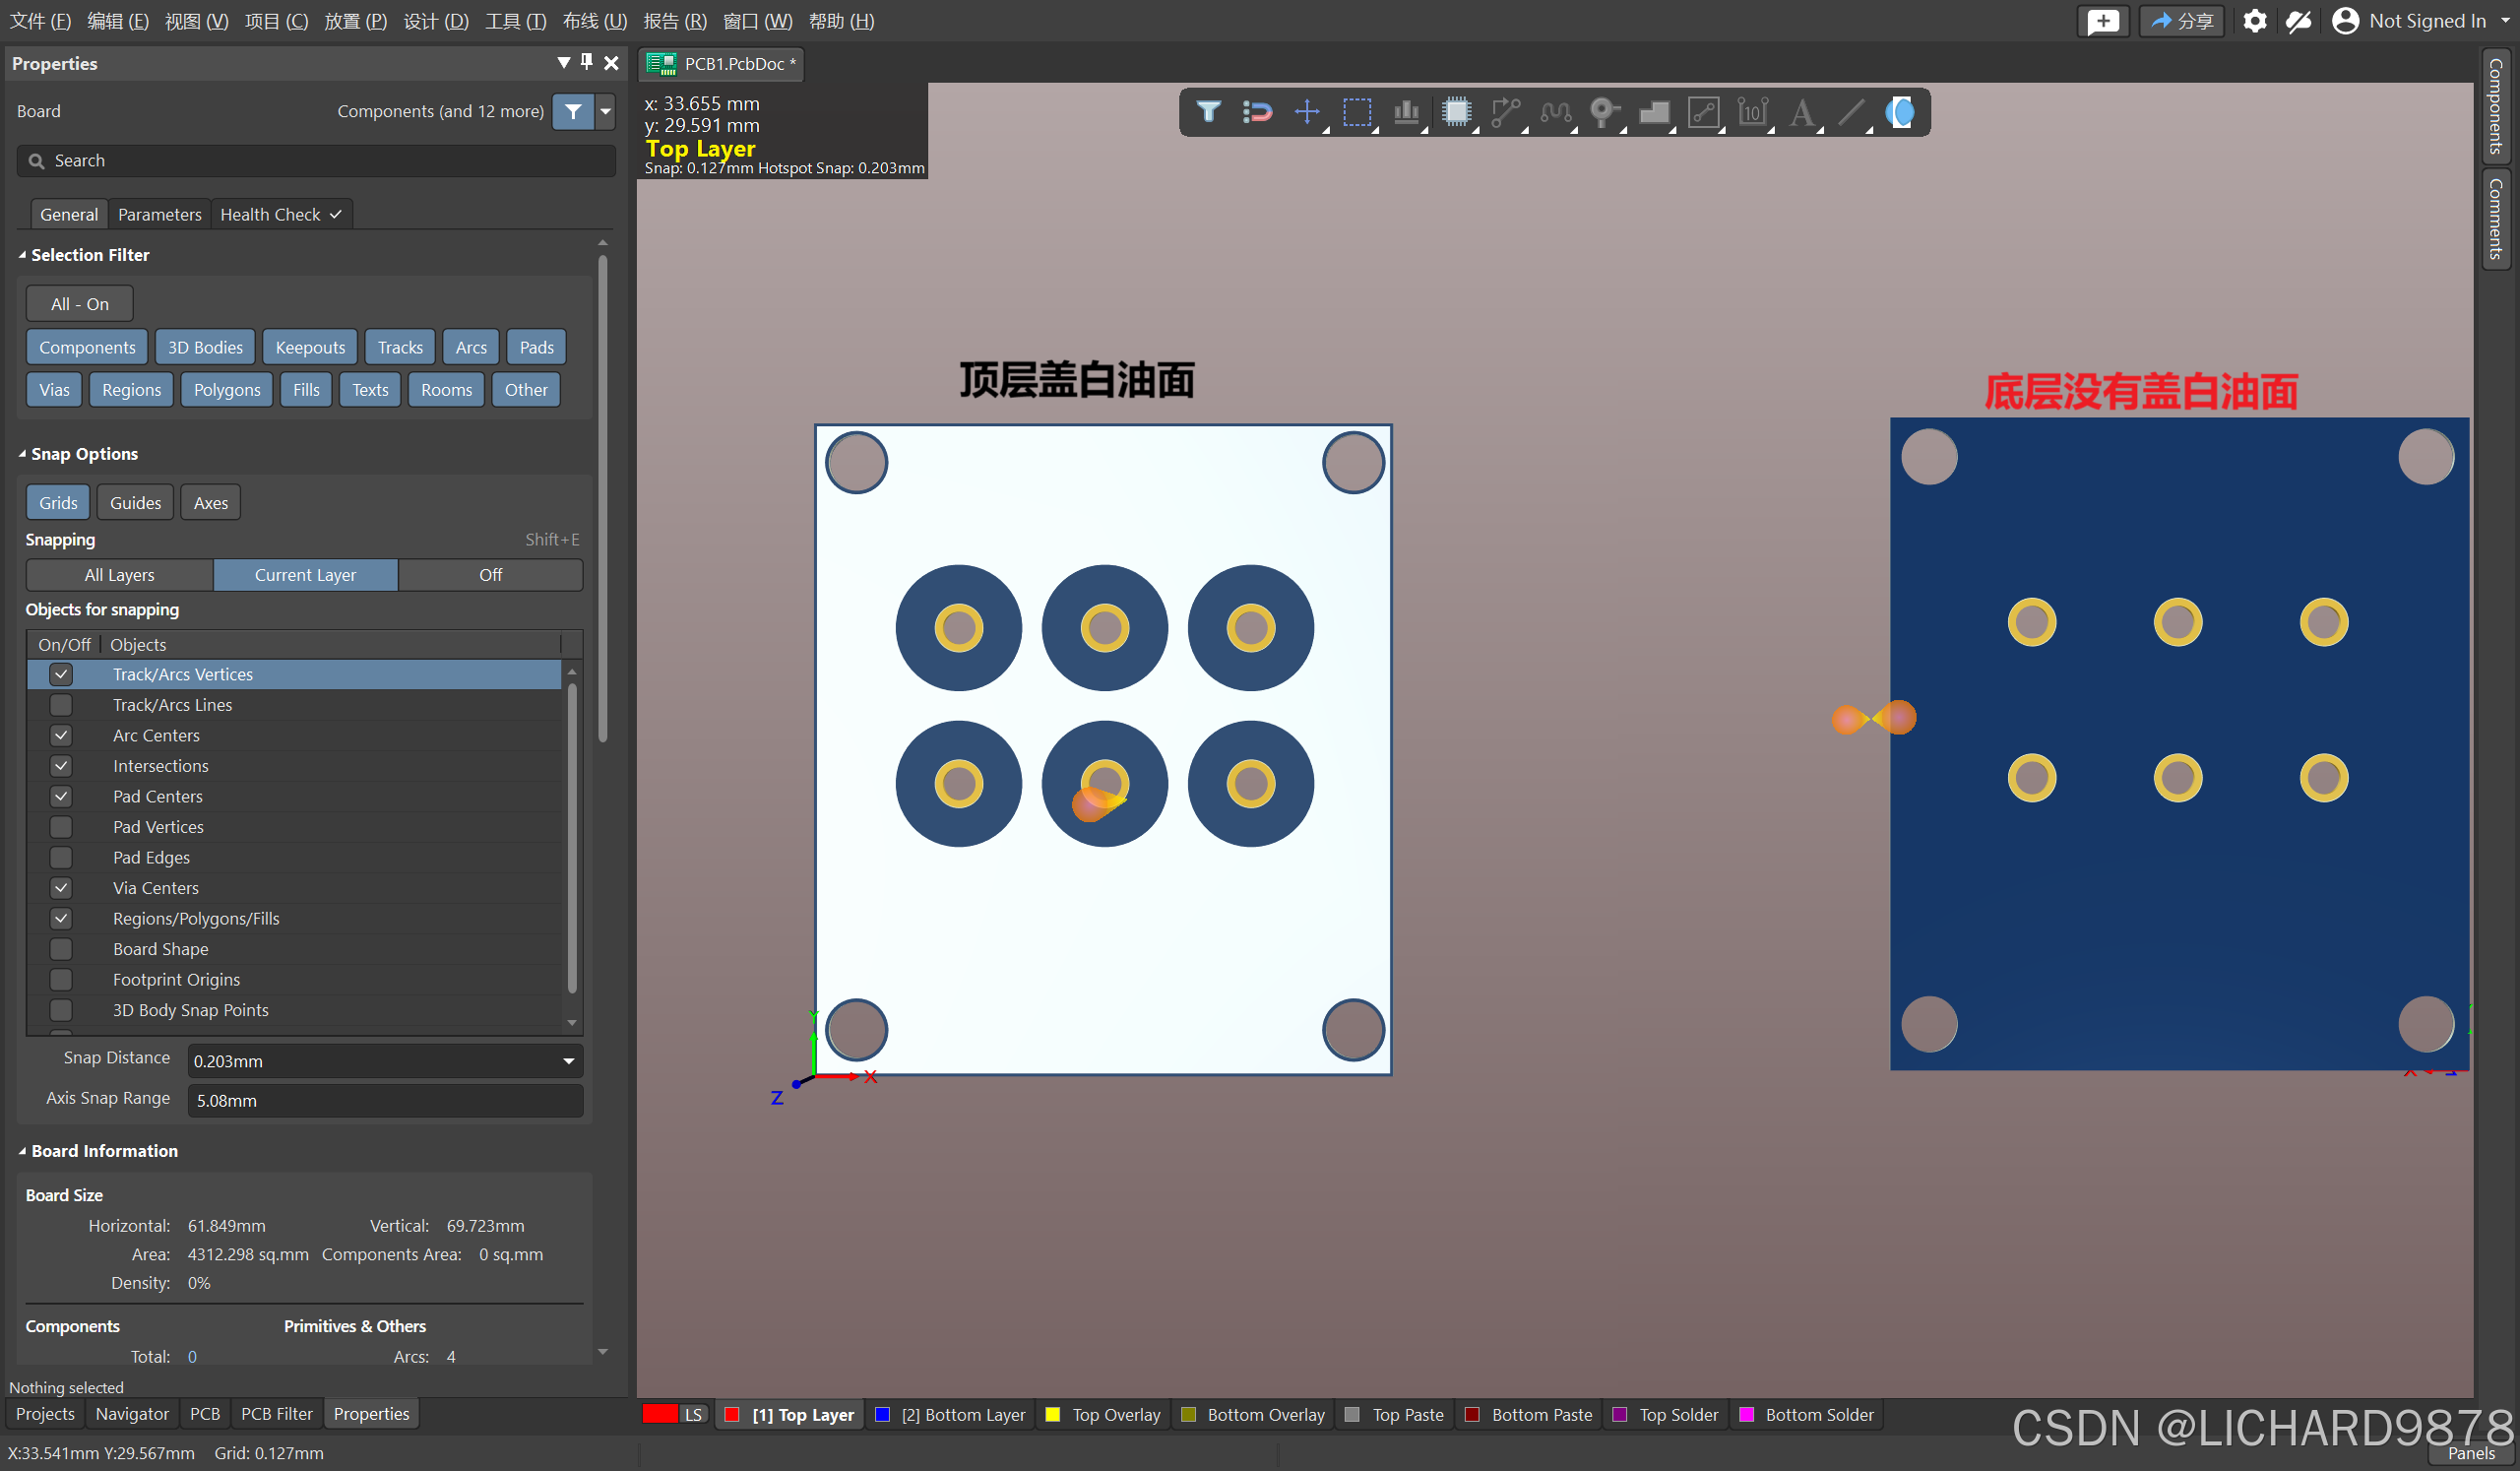Click the All - On filter button
Screen dimensions: 2520x1471
(79, 304)
